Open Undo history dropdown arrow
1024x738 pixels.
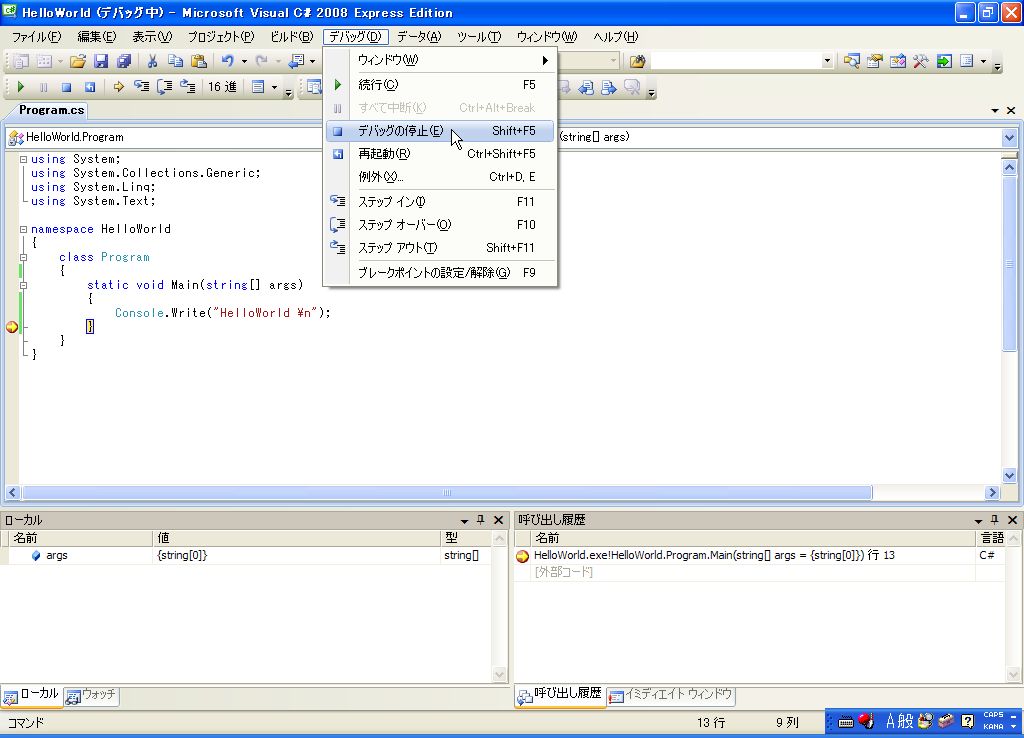coord(244,61)
